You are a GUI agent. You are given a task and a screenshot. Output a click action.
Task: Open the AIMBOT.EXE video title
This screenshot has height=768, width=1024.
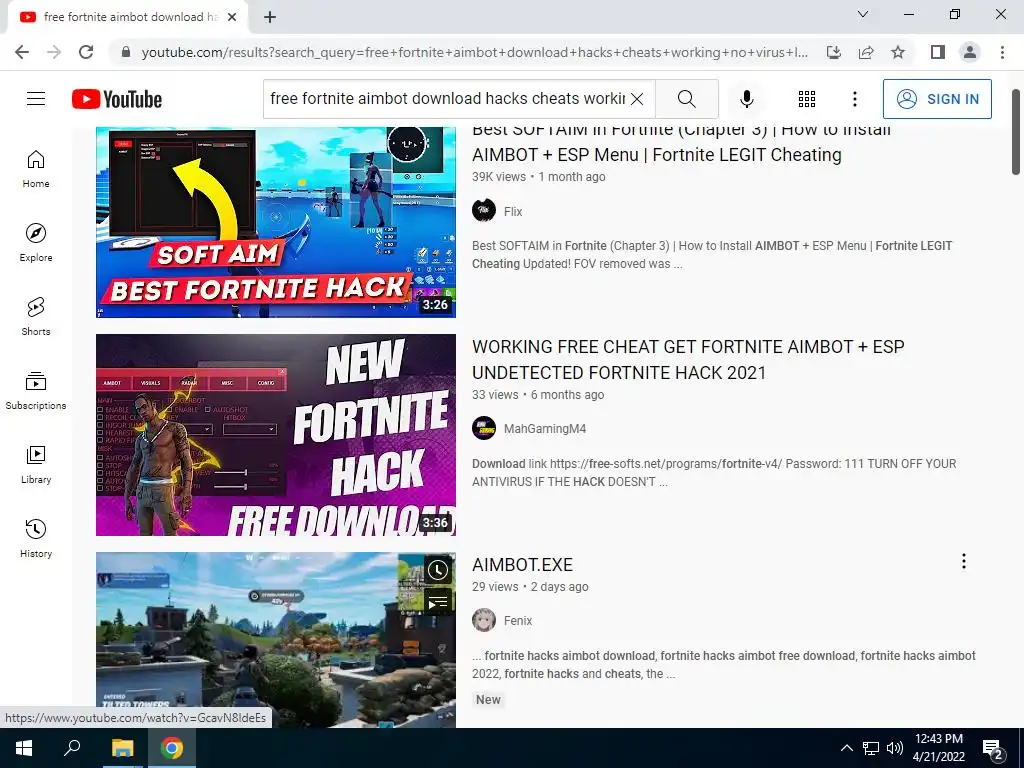pyautogui.click(x=522, y=565)
